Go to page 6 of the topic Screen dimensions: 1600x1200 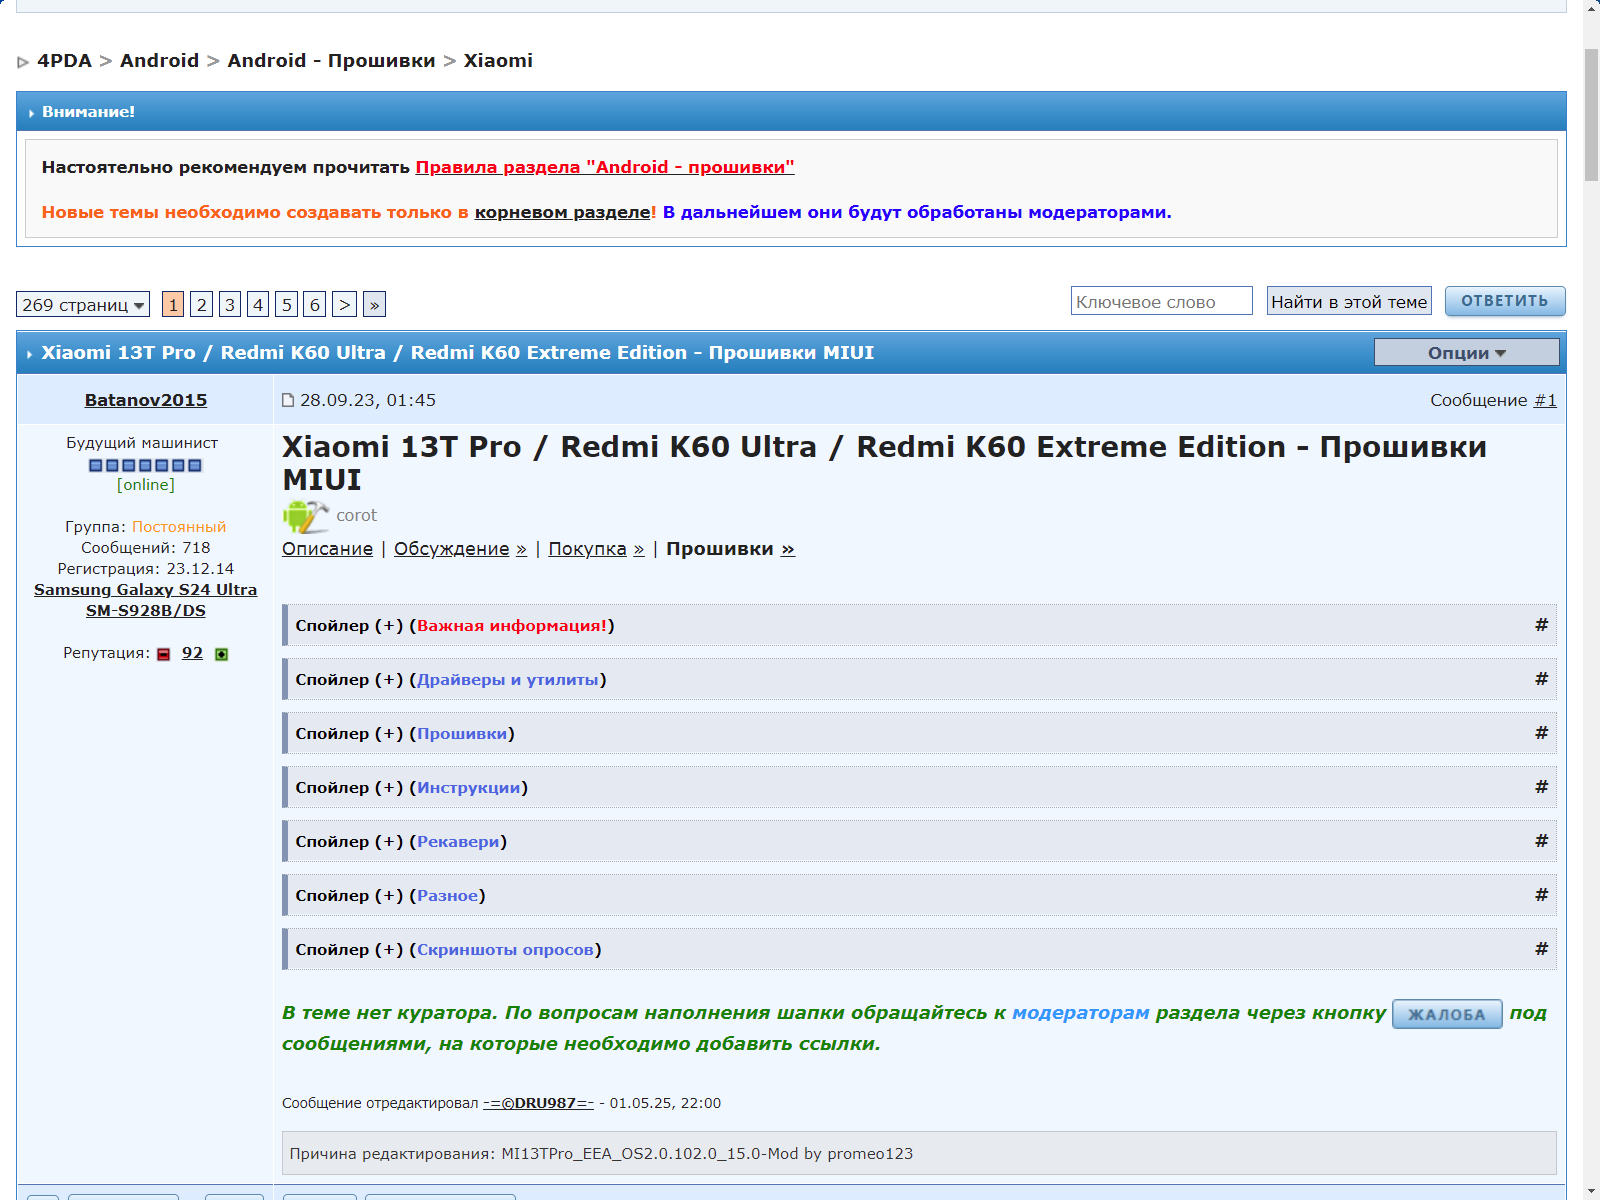pyautogui.click(x=315, y=305)
